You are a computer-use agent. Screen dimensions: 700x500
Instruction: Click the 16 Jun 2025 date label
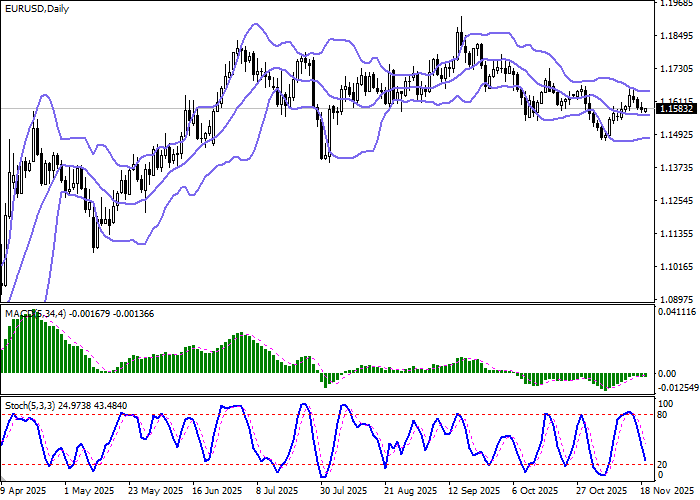click(215, 492)
